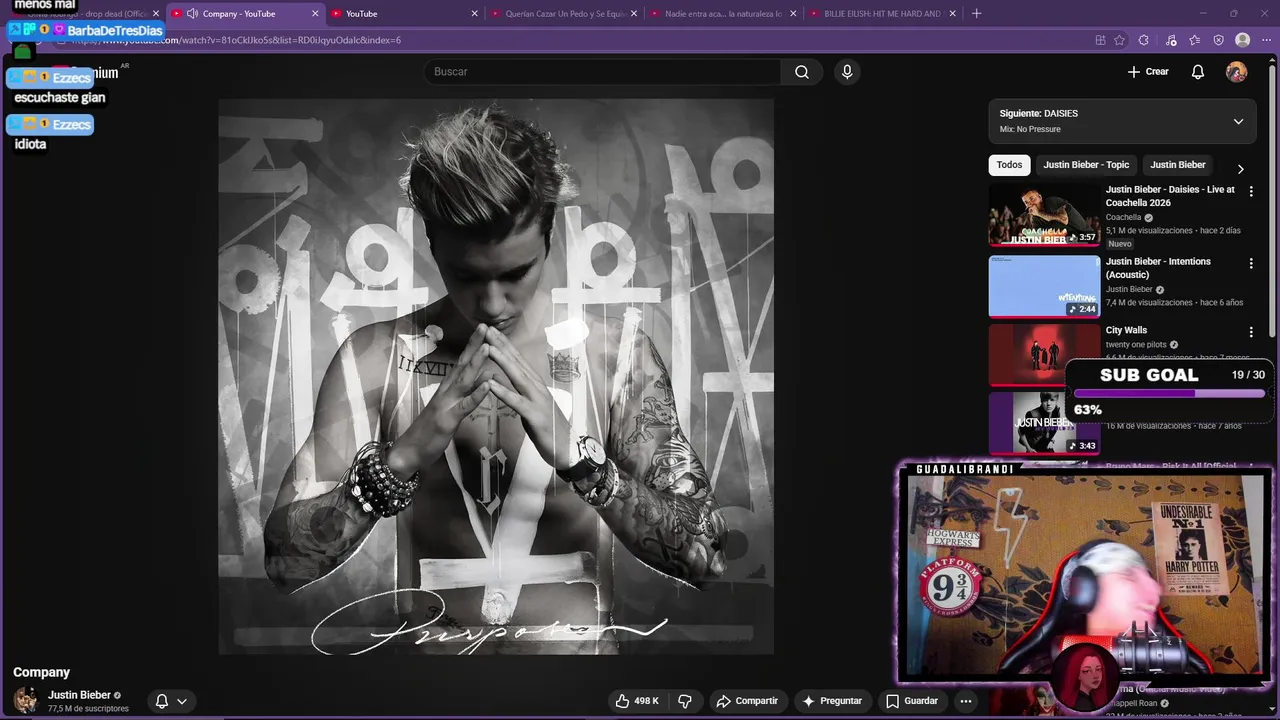
Task: Open the City Walls video title
Action: (x=1126, y=330)
